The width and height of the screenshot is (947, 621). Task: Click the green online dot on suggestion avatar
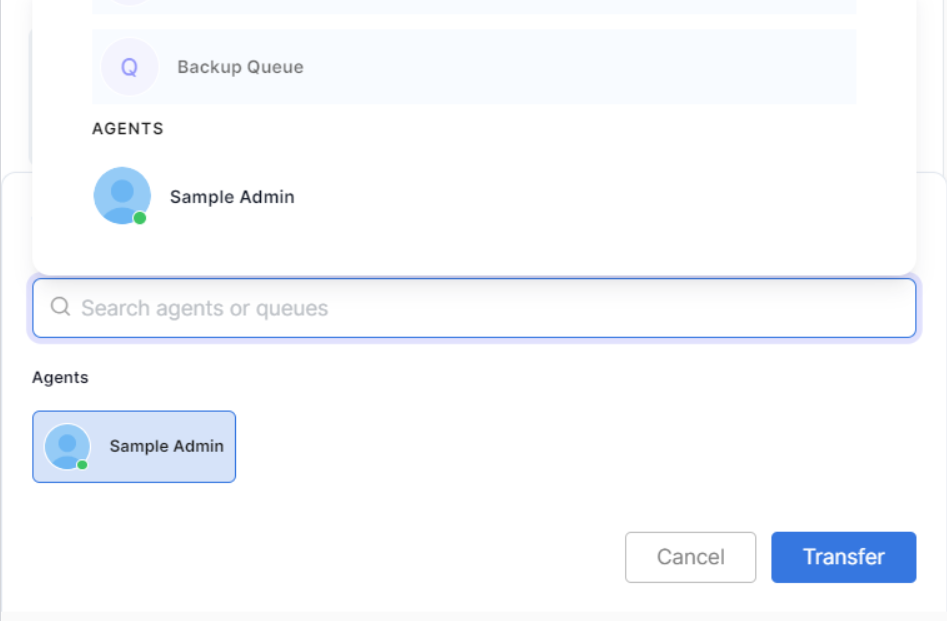pos(140,218)
